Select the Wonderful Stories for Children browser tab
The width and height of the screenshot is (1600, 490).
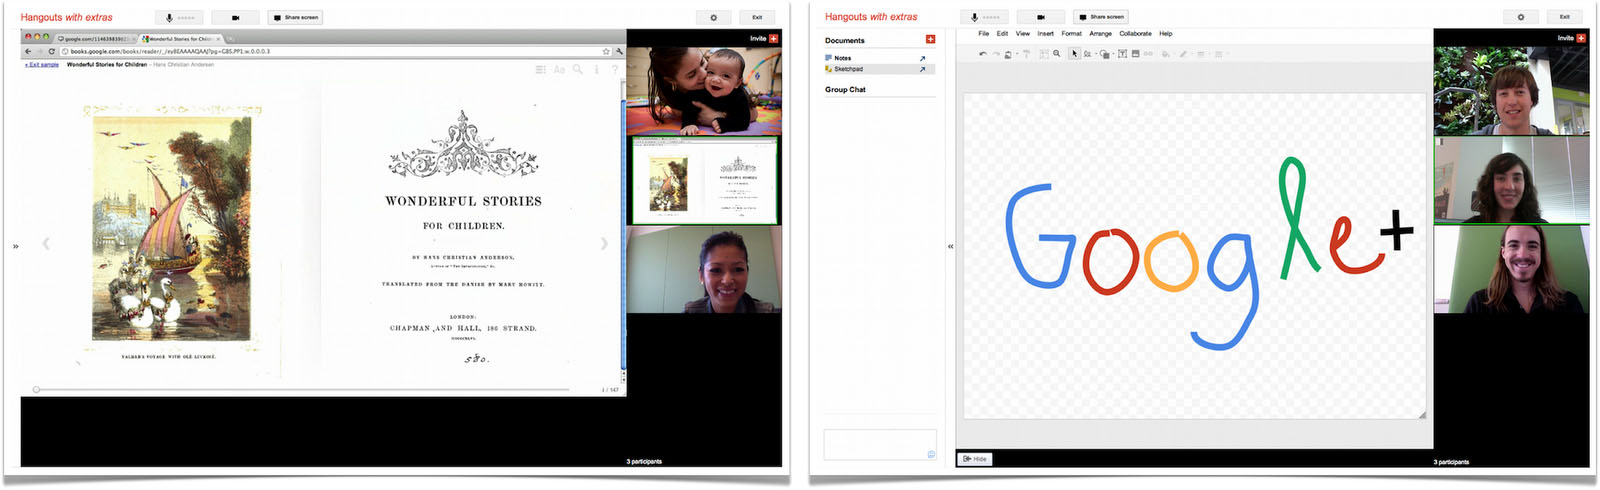[x=181, y=39]
